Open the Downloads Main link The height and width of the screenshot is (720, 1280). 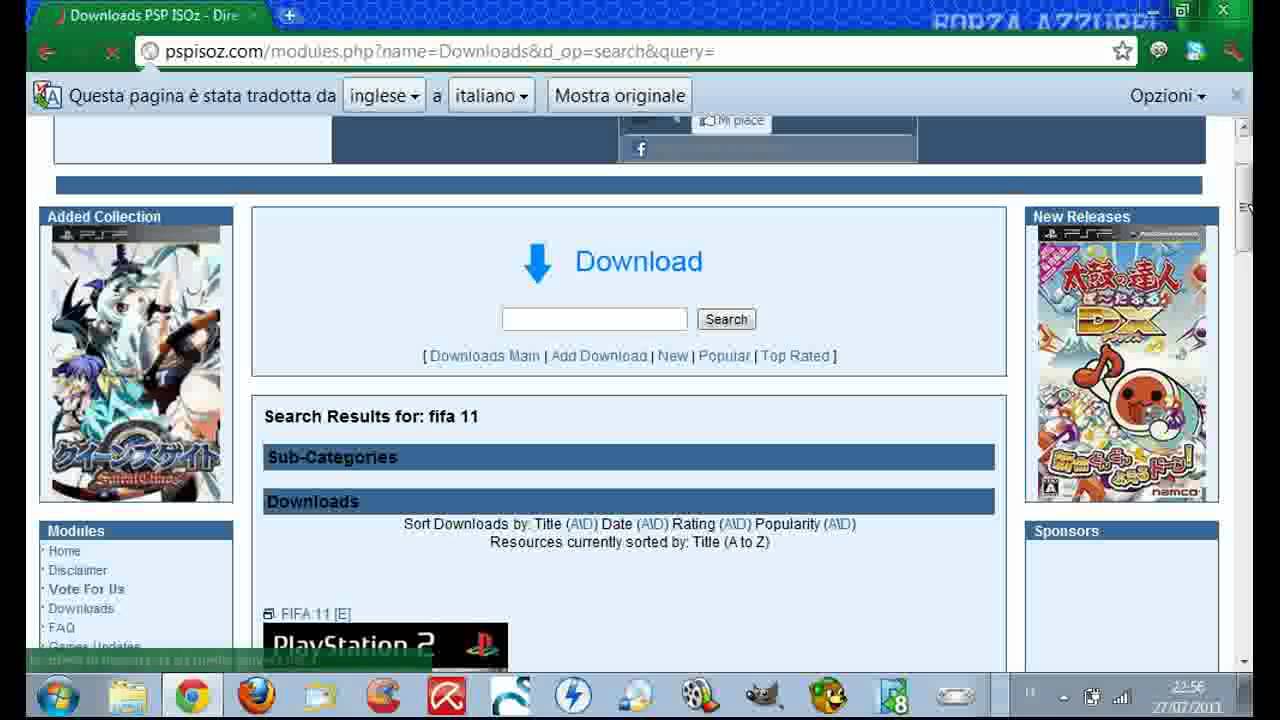pos(485,356)
